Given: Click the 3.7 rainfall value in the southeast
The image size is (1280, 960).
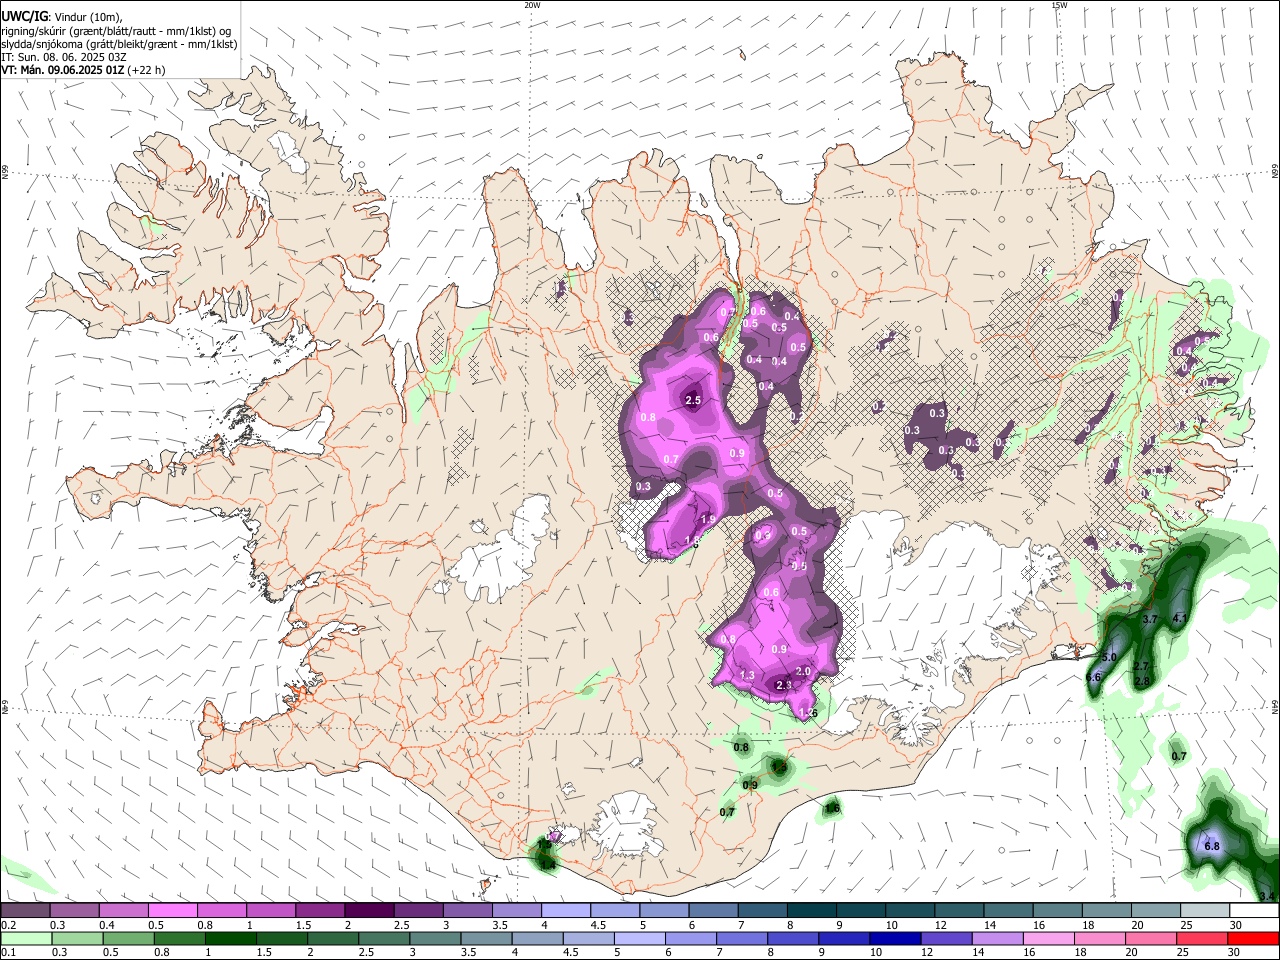Looking at the screenshot, I should point(1149,619).
